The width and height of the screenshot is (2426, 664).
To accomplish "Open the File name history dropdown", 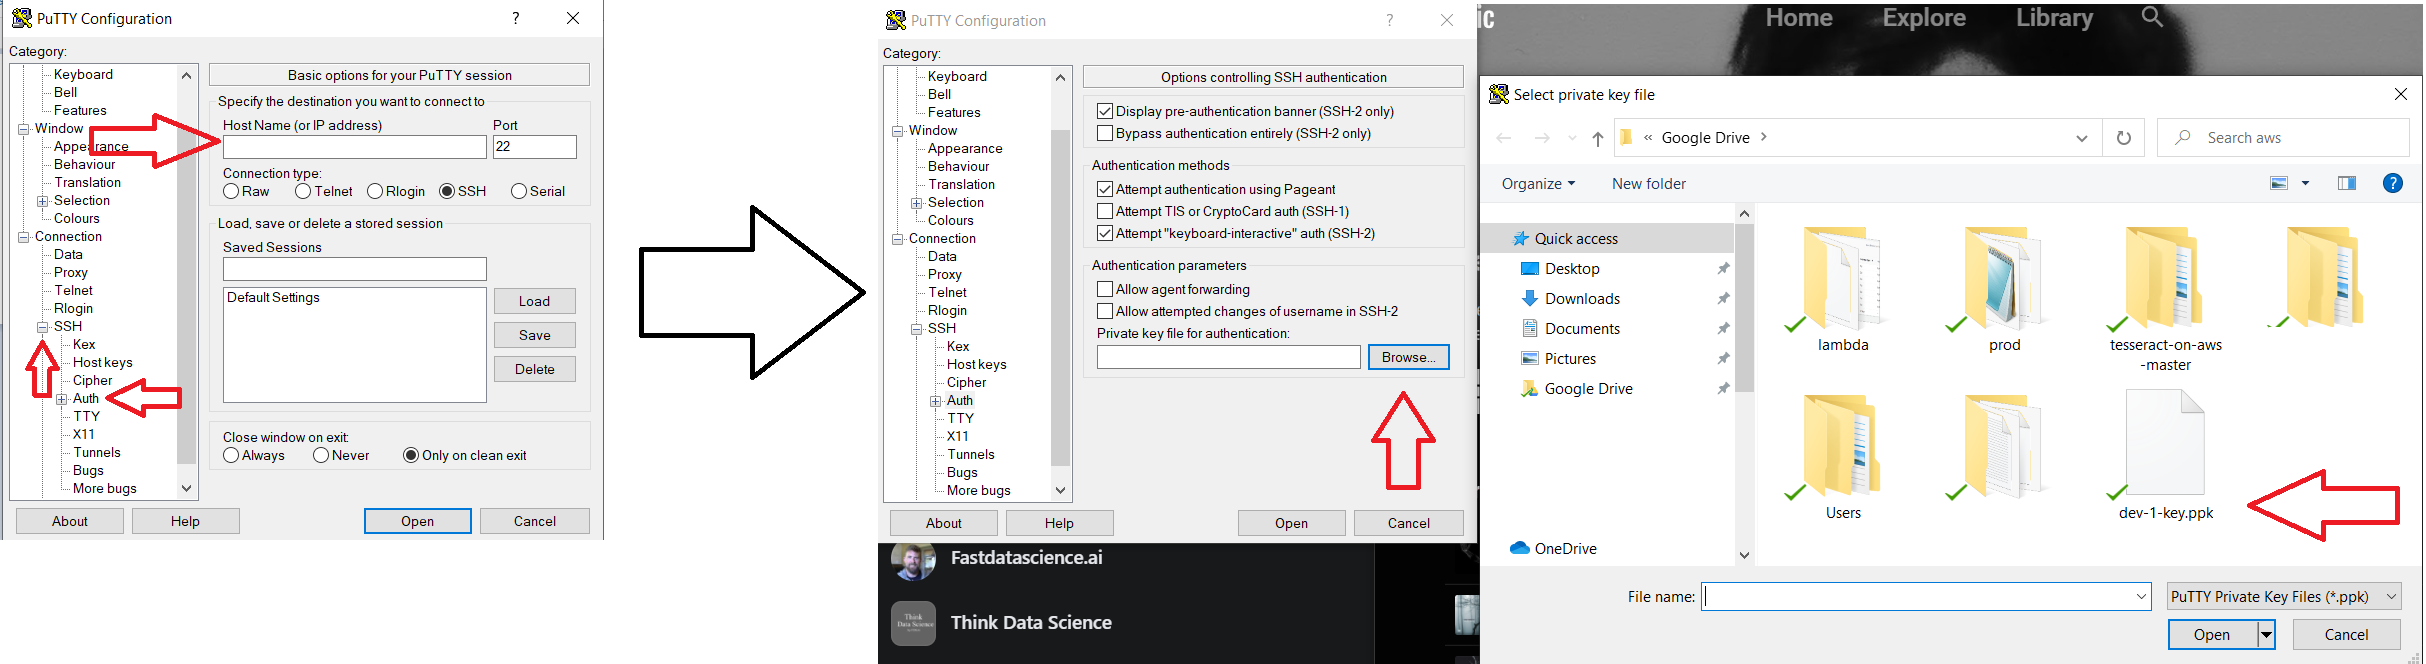I will 2141,597.
